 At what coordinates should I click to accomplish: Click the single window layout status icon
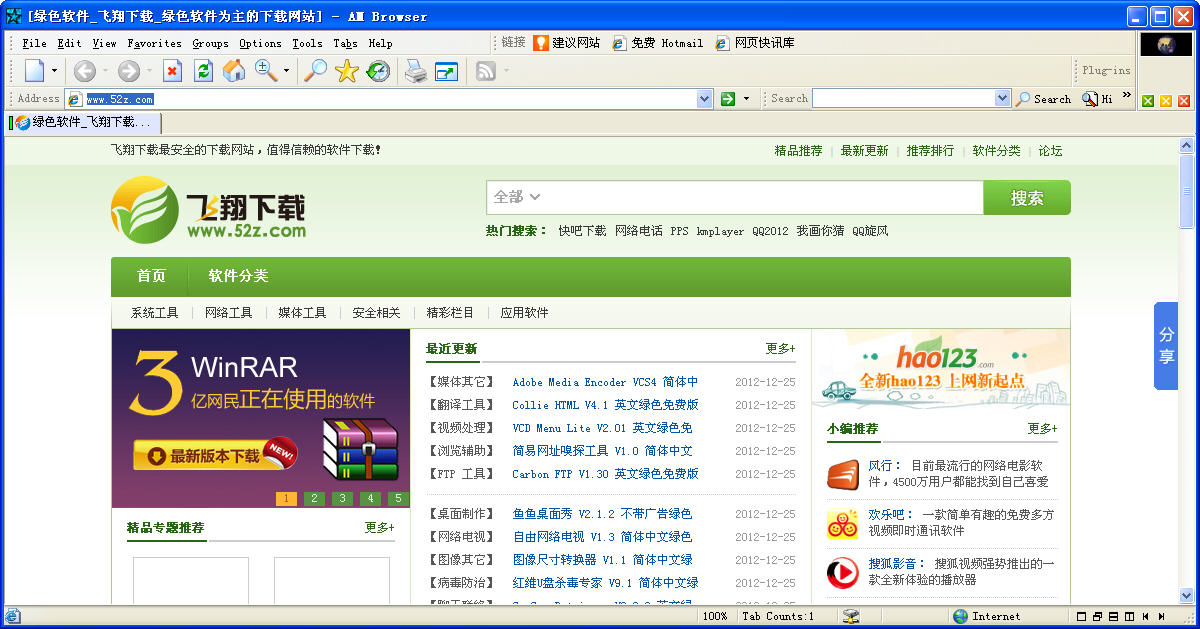point(1081,616)
